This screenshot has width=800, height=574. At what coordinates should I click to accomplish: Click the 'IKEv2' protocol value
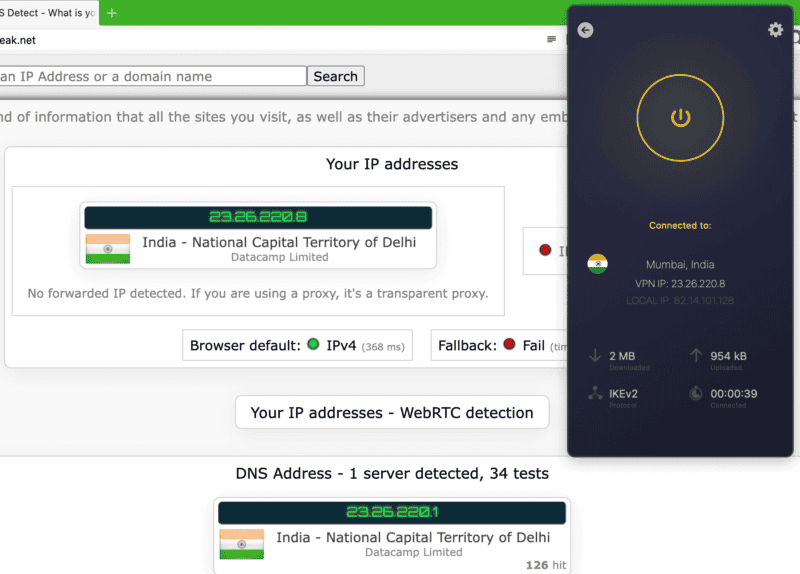click(623, 394)
